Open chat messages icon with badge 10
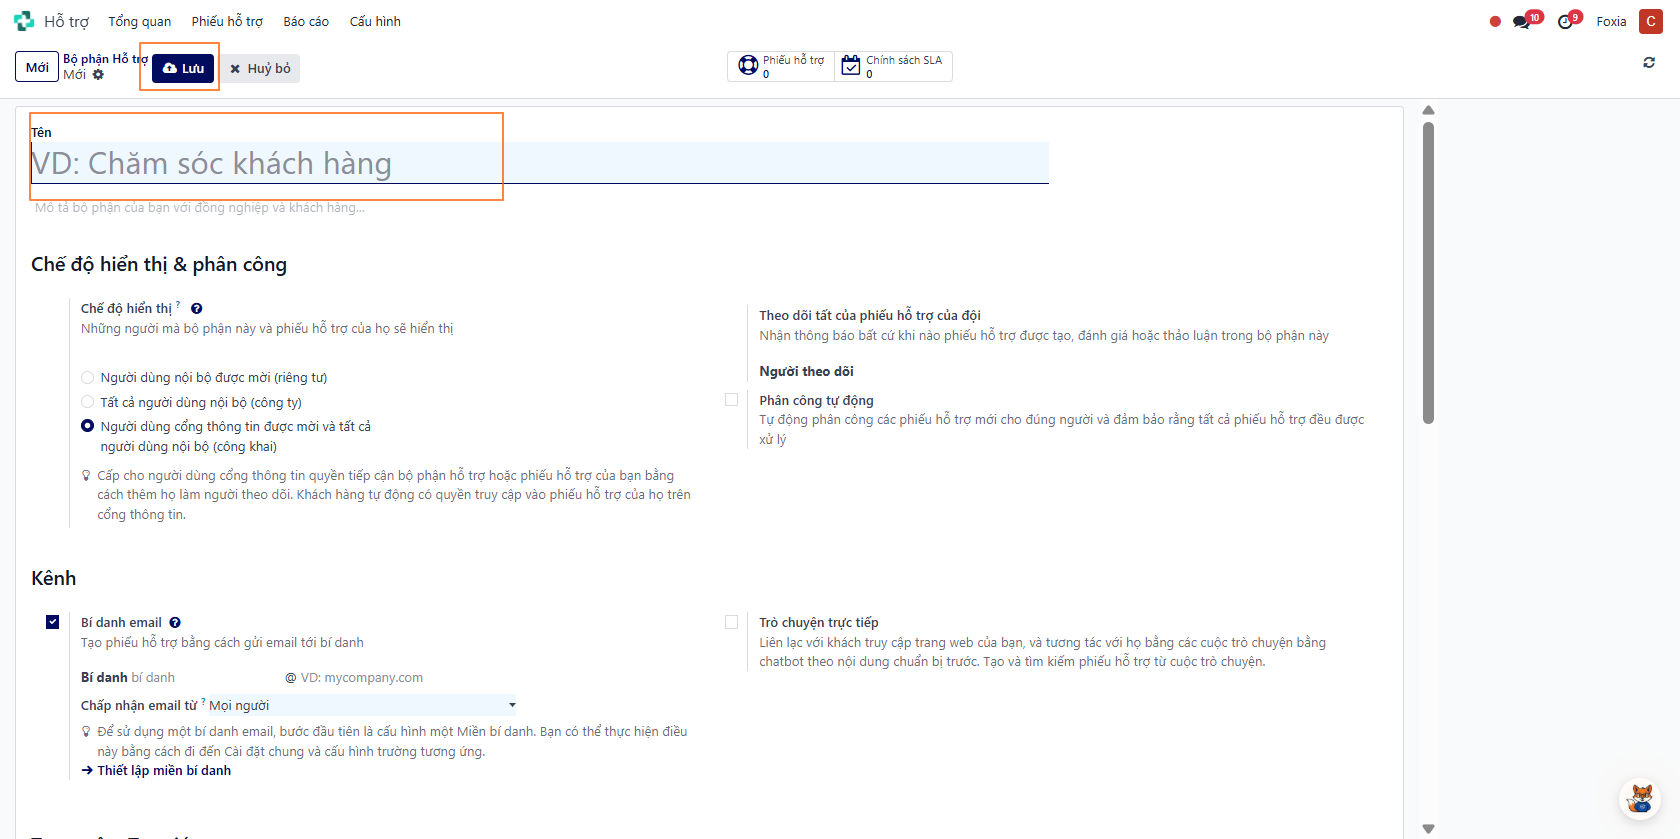The image size is (1680, 839). coord(1521,21)
